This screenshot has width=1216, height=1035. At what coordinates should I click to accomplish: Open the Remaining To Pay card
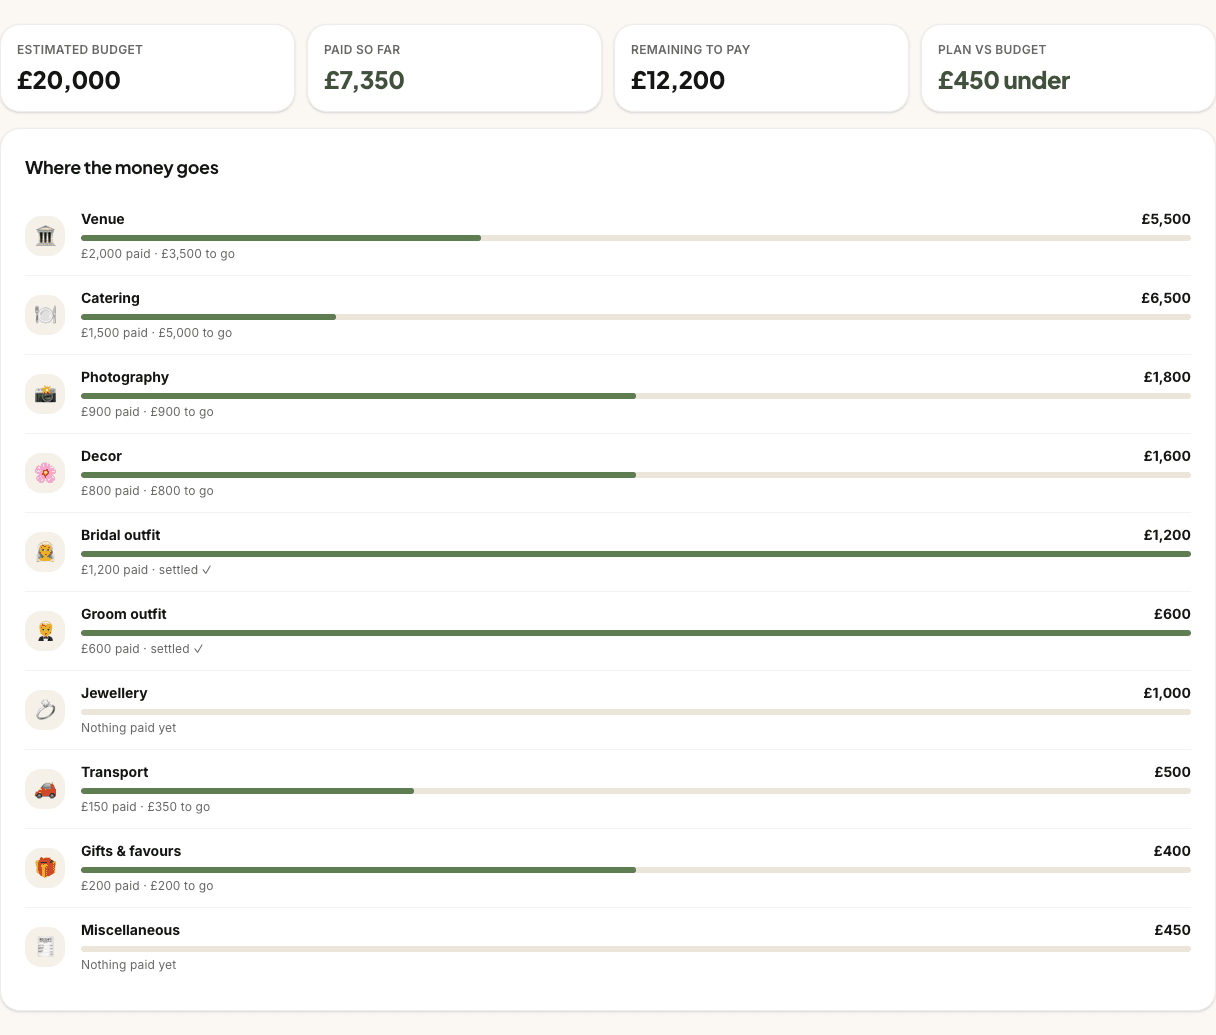pos(761,68)
